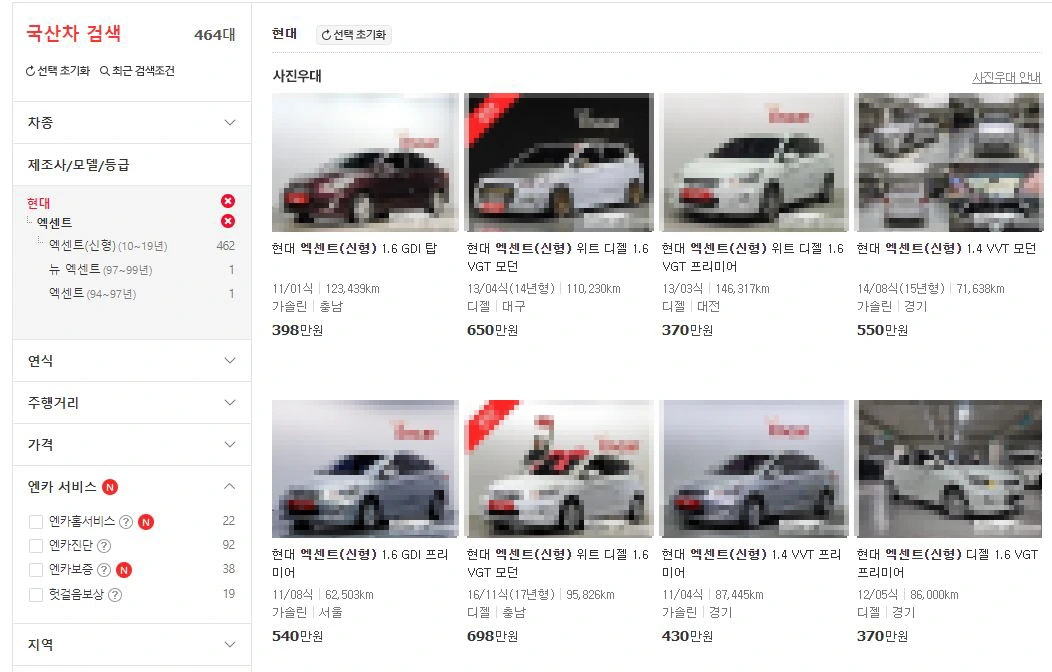Select the 엑센트 model node in the tree

(x=54, y=223)
